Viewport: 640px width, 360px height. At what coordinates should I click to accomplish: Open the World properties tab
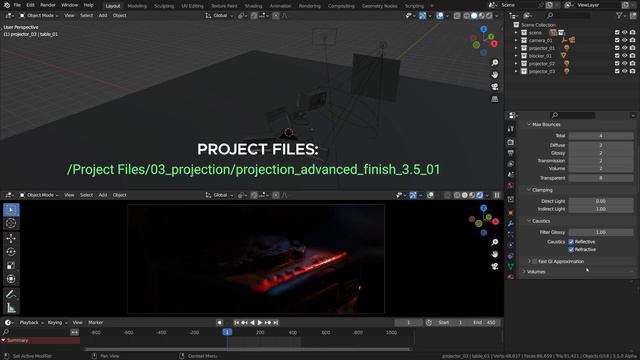pos(511,185)
